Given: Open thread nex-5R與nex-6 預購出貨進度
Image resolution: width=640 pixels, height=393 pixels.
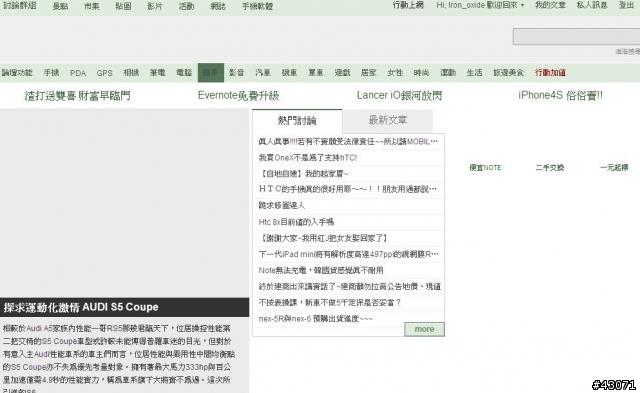Looking at the screenshot, I should 316,319.
